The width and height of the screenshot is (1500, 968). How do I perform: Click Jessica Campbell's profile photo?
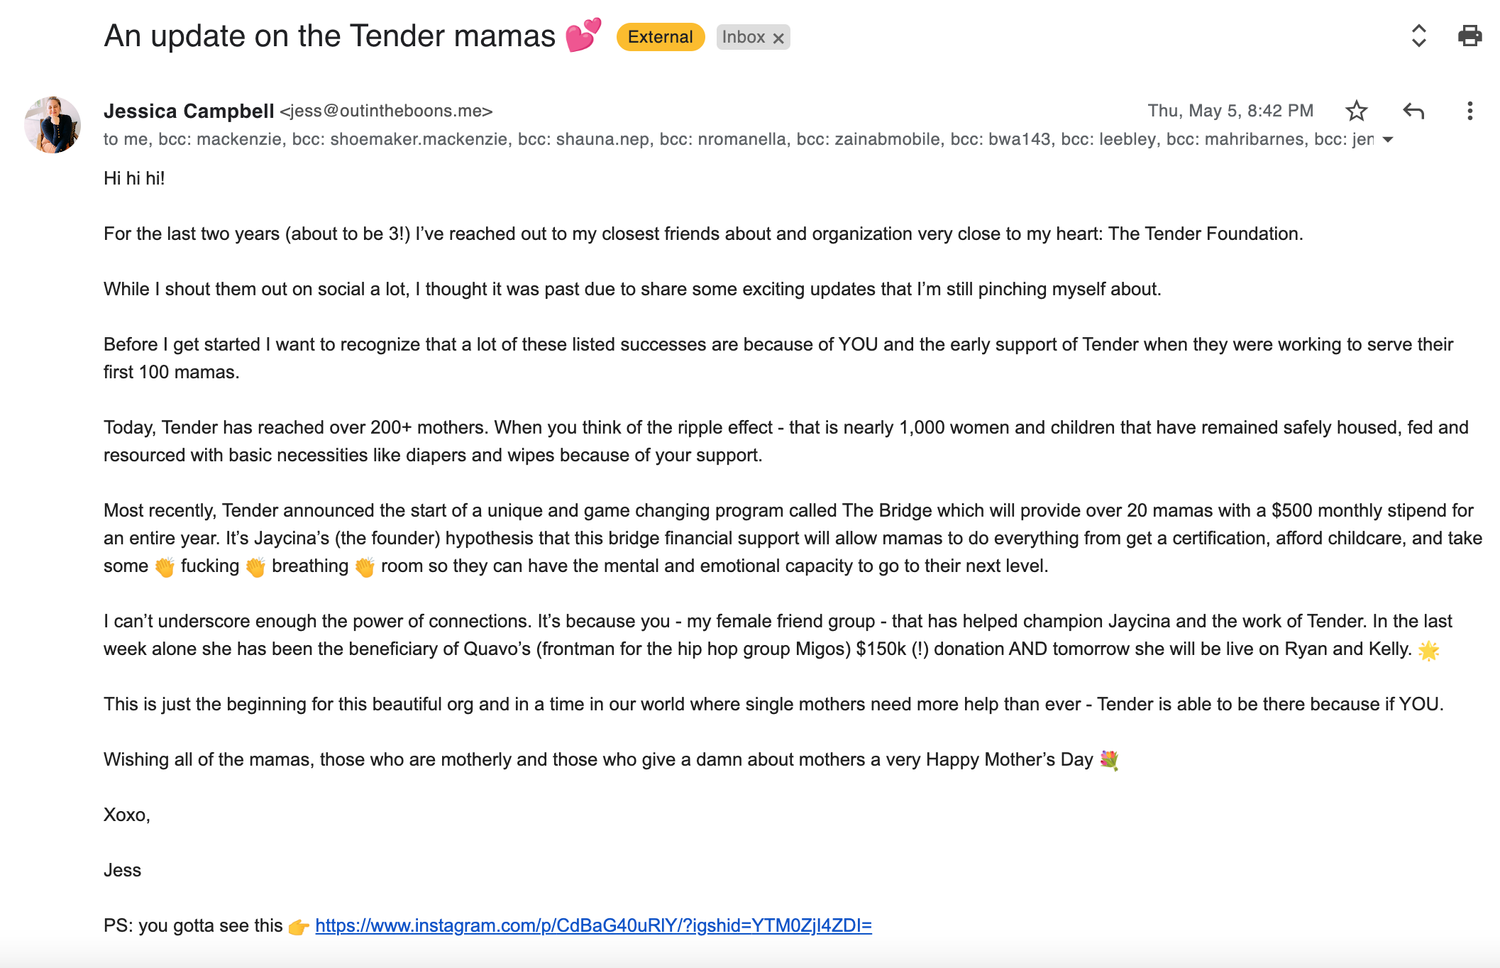(52, 124)
